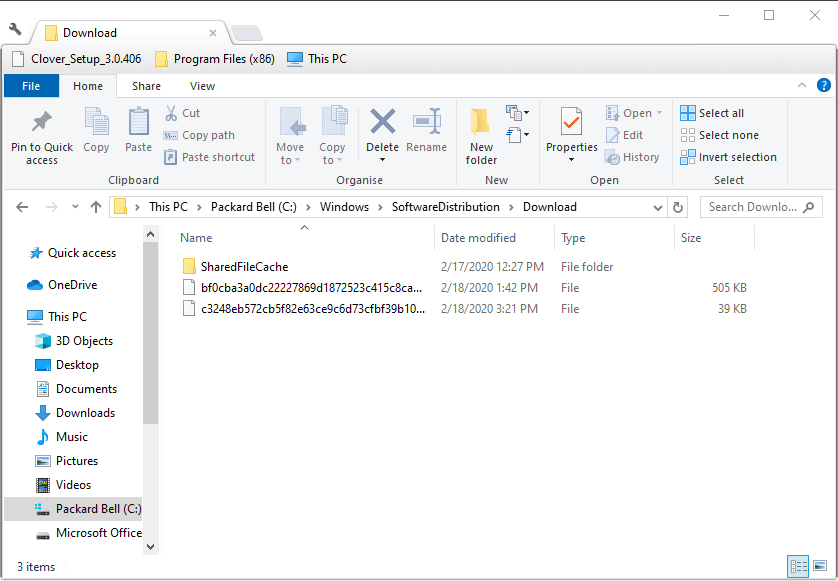Screen dimensions: 838x581
Task: Choose Paste shortcut in Clipboard group
Action: coord(210,157)
